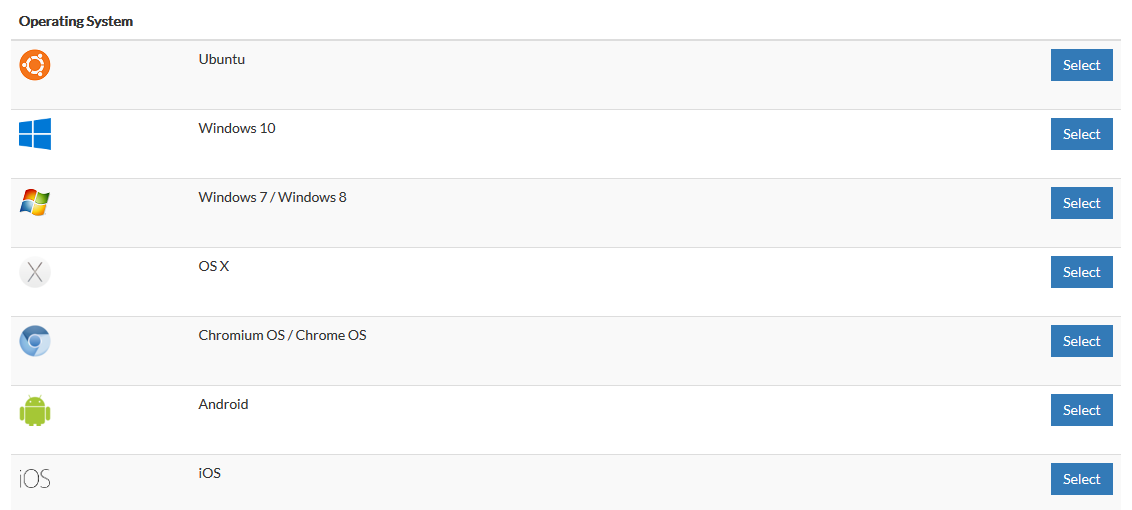Click the Windows 10 text label
Viewport: 1132px width, 510px height.
click(x=237, y=129)
